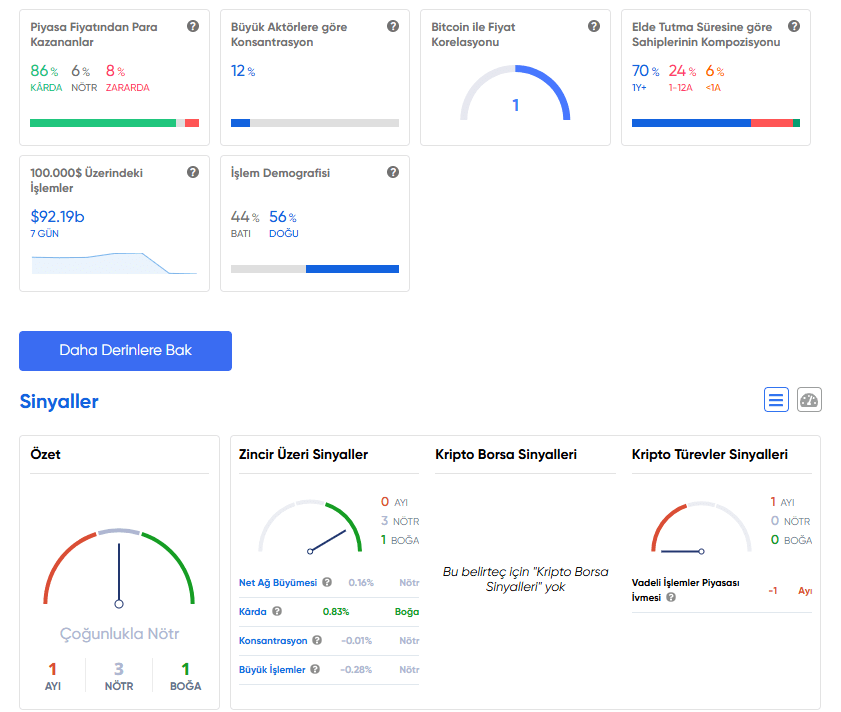The image size is (841, 712).
Task: Switch Sinyaller to list view
Action: coord(776,400)
